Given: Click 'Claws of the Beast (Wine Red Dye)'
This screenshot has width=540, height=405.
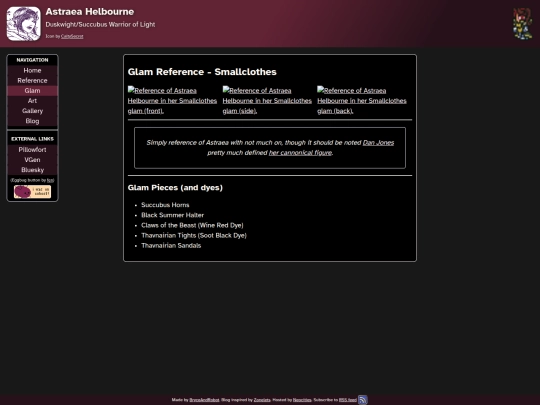Looking at the screenshot, I should click(x=192, y=225).
